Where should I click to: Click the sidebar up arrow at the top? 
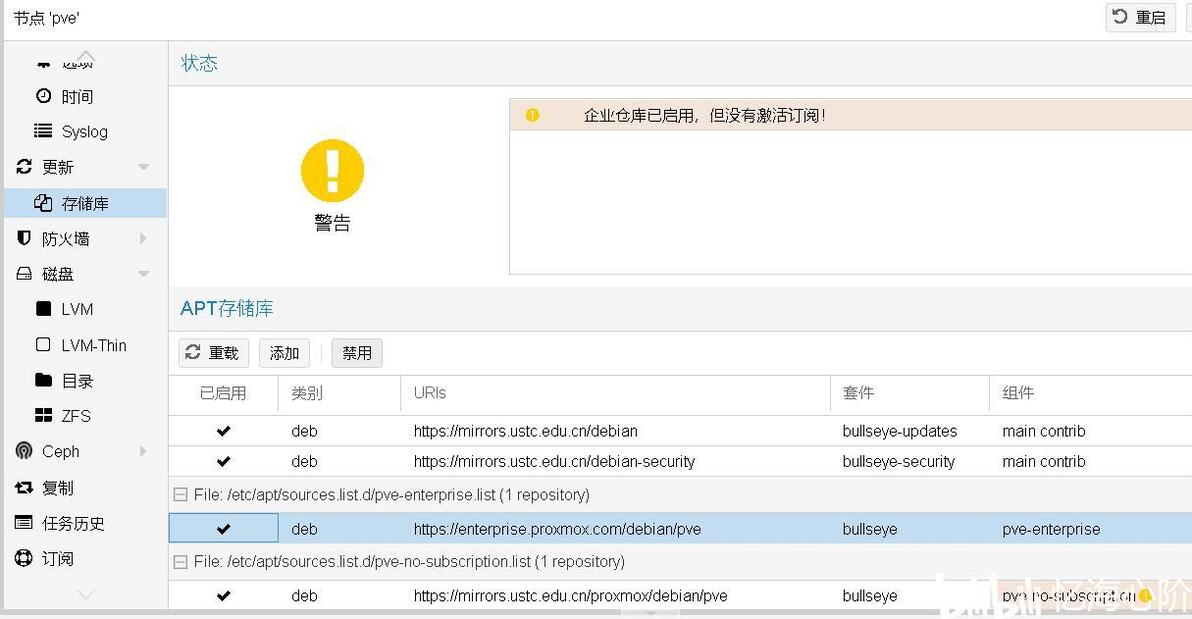coord(86,56)
